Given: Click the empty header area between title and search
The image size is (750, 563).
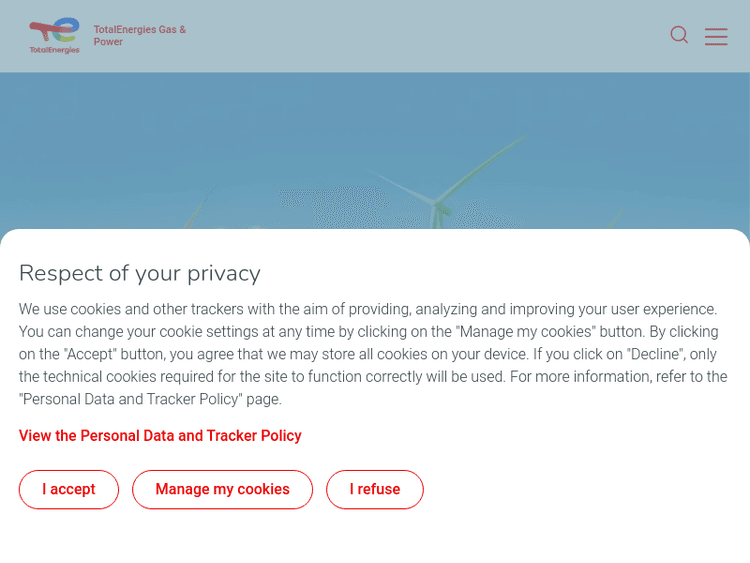Looking at the screenshot, I should point(420,36).
